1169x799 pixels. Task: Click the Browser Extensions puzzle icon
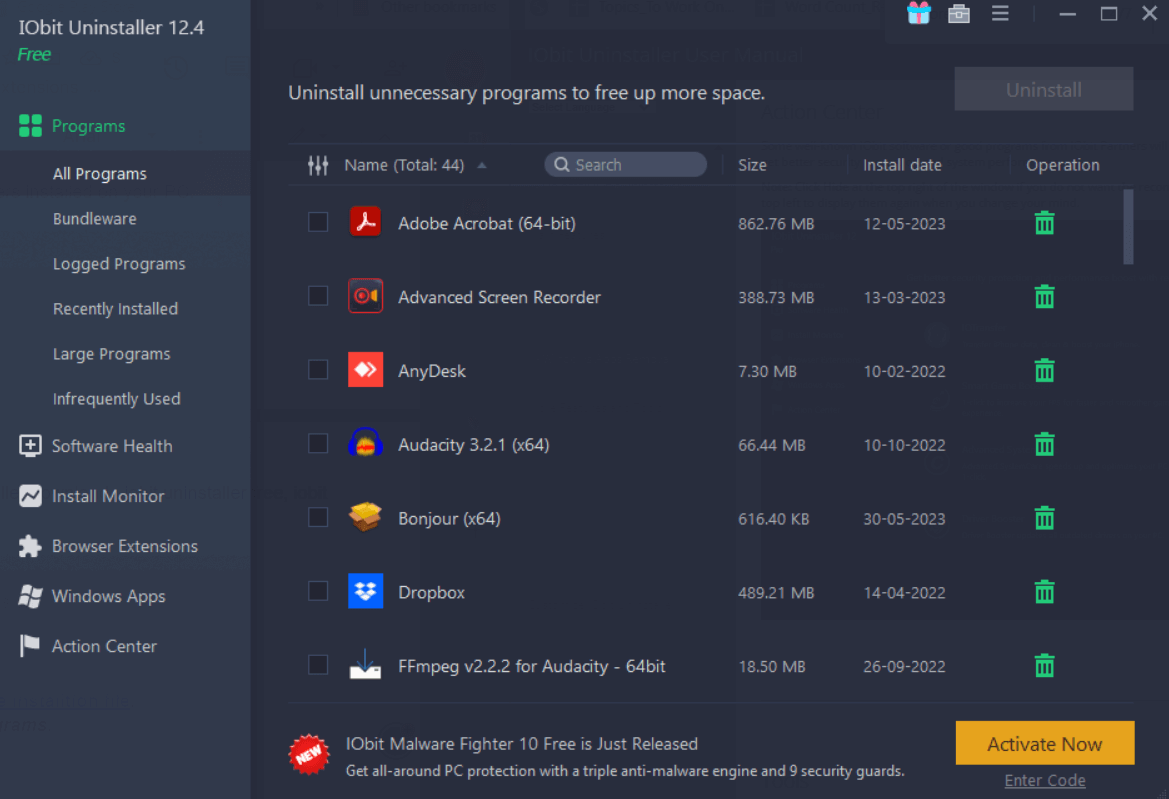coord(30,546)
